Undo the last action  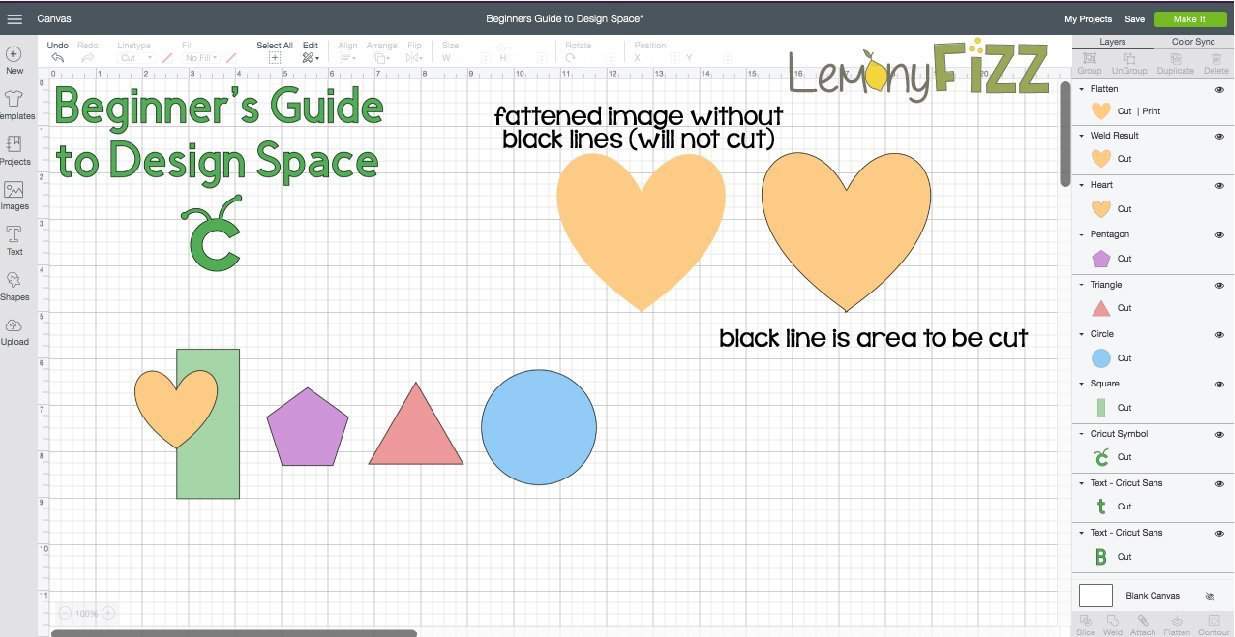click(x=58, y=58)
